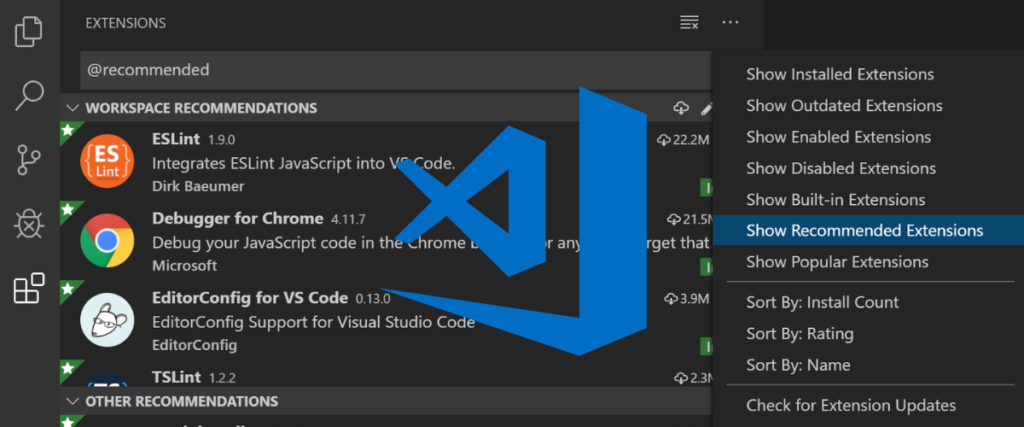1024x427 pixels.
Task: Click the EditorConfig mouse logo
Action: [107, 320]
